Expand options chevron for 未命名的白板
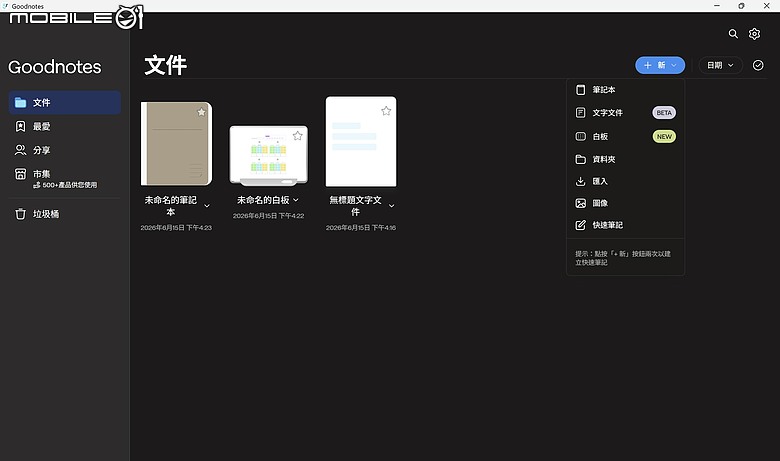This screenshot has width=780, height=461. pos(295,200)
